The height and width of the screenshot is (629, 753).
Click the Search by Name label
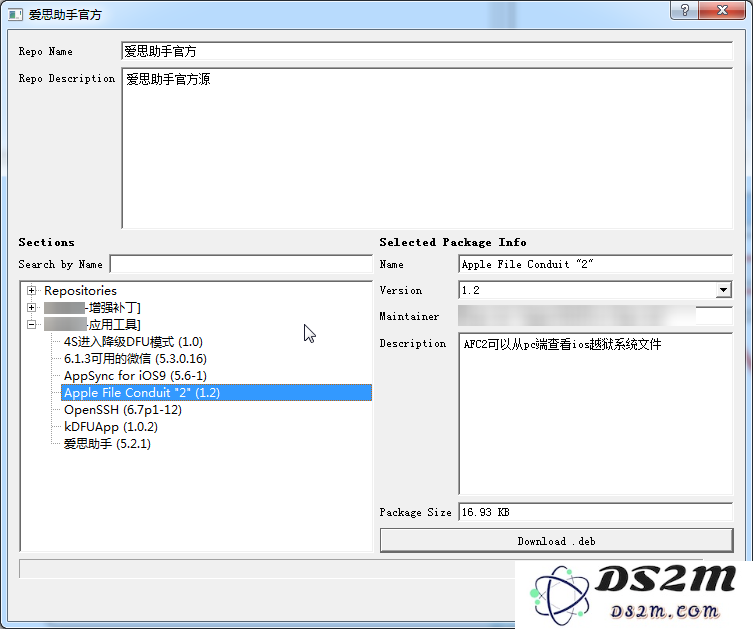coord(61,265)
